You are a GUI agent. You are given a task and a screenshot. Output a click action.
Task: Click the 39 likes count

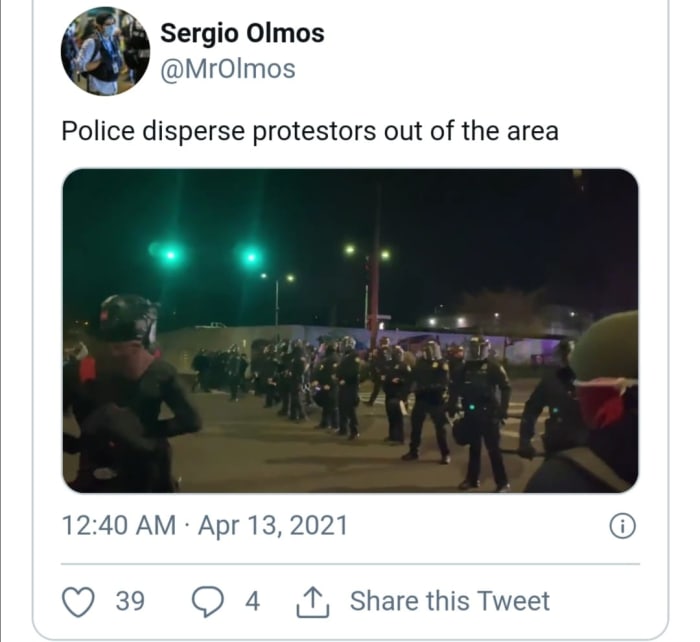[130, 601]
